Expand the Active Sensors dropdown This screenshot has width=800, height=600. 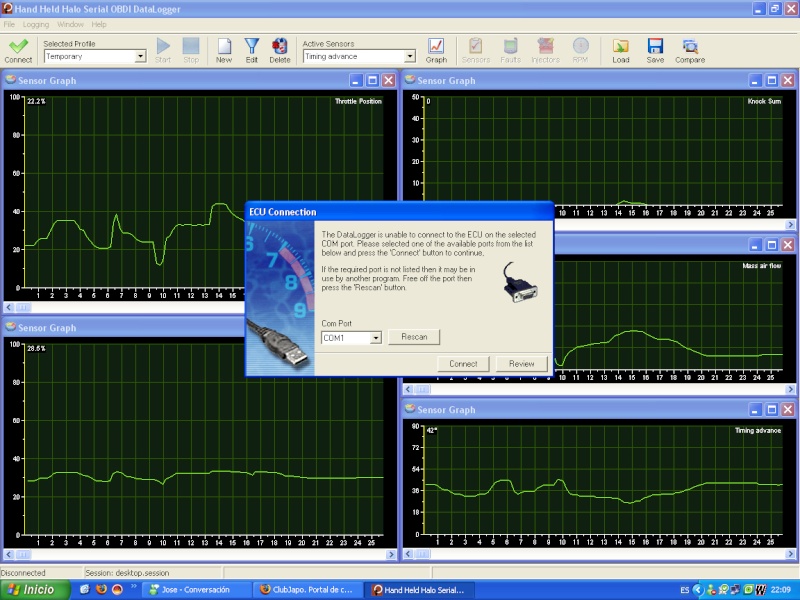point(410,56)
